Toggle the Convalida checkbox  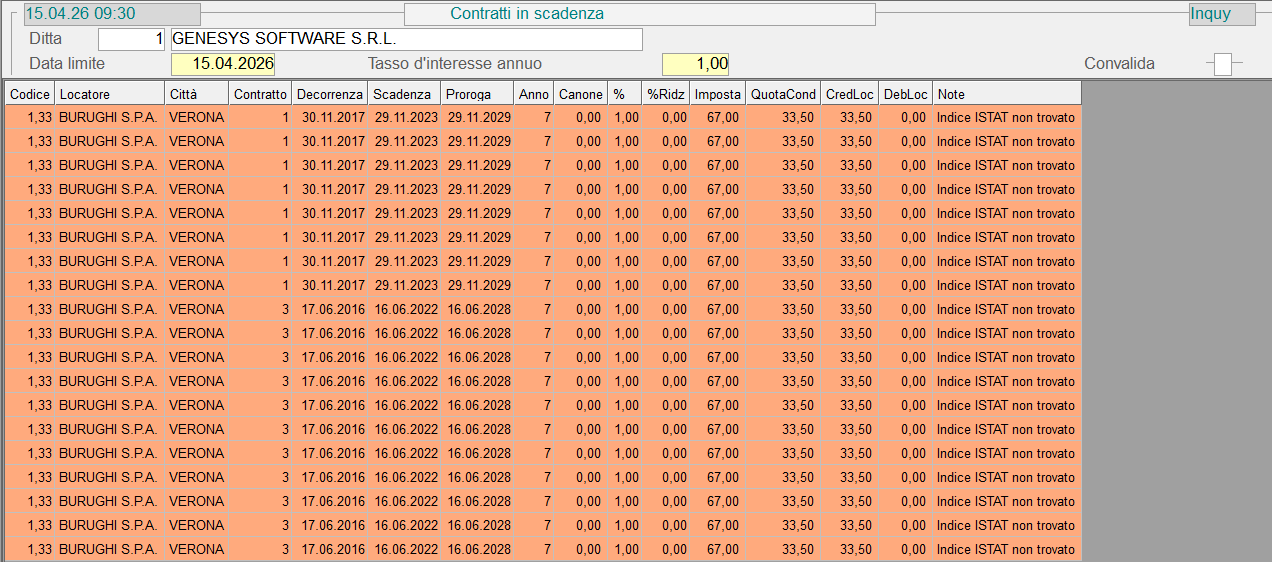click(1222, 64)
